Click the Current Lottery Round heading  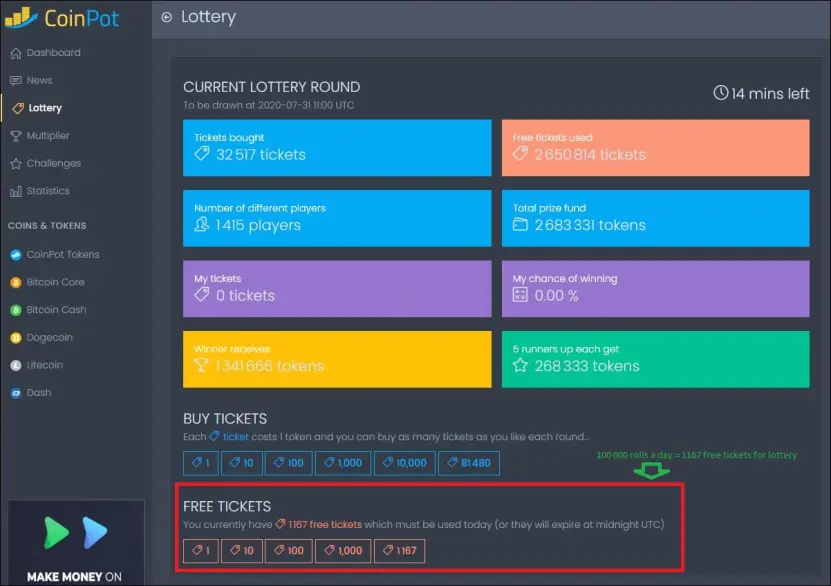click(x=271, y=87)
